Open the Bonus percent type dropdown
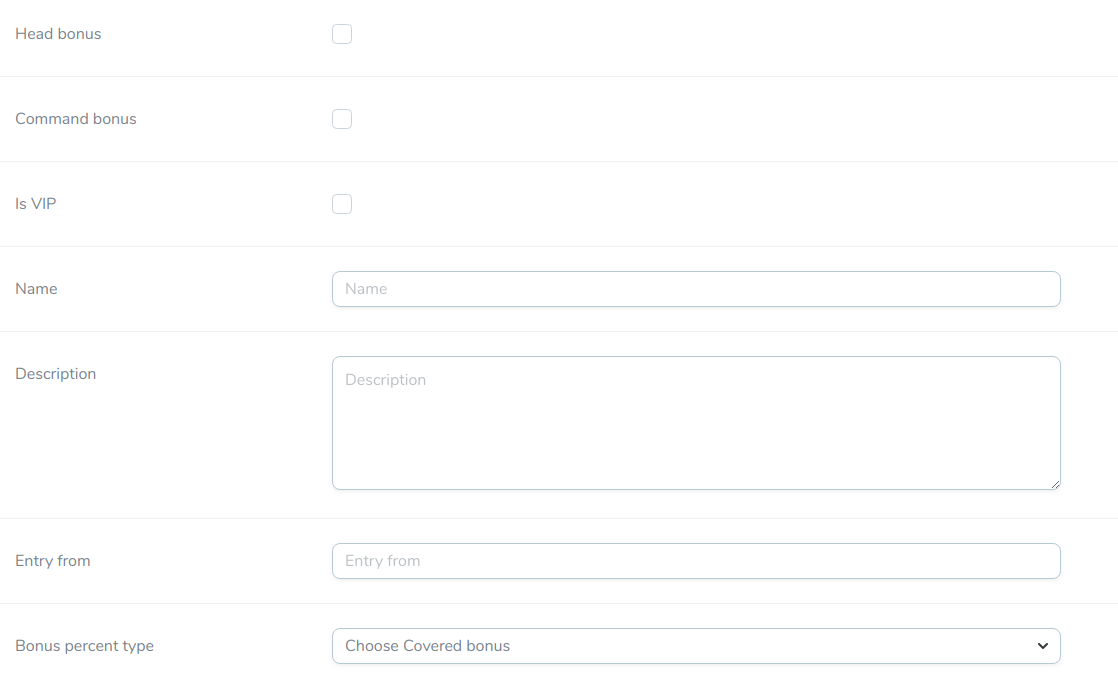The height and width of the screenshot is (697, 1118). (695, 646)
